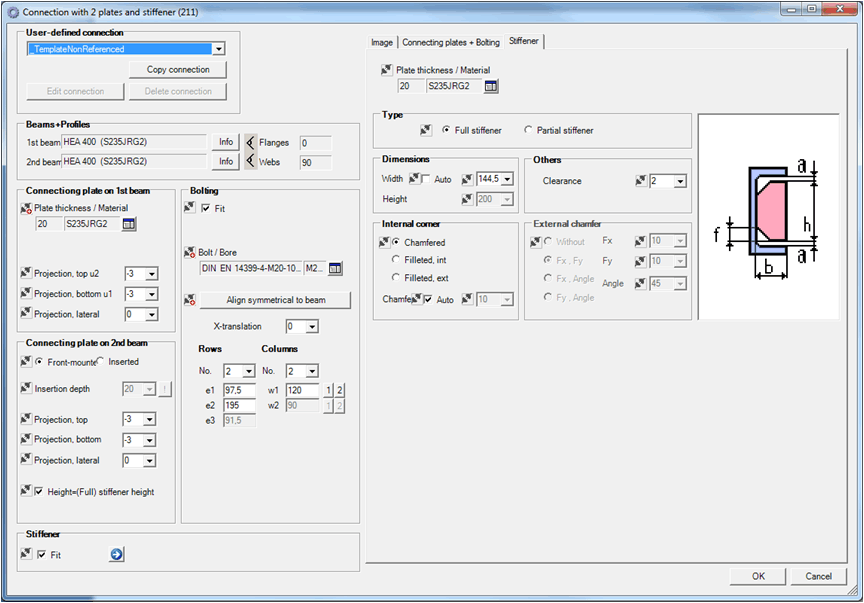This screenshot has height=603, width=864.
Task: Open bolt selection table next to Bolt / Bore
Action: point(335,268)
